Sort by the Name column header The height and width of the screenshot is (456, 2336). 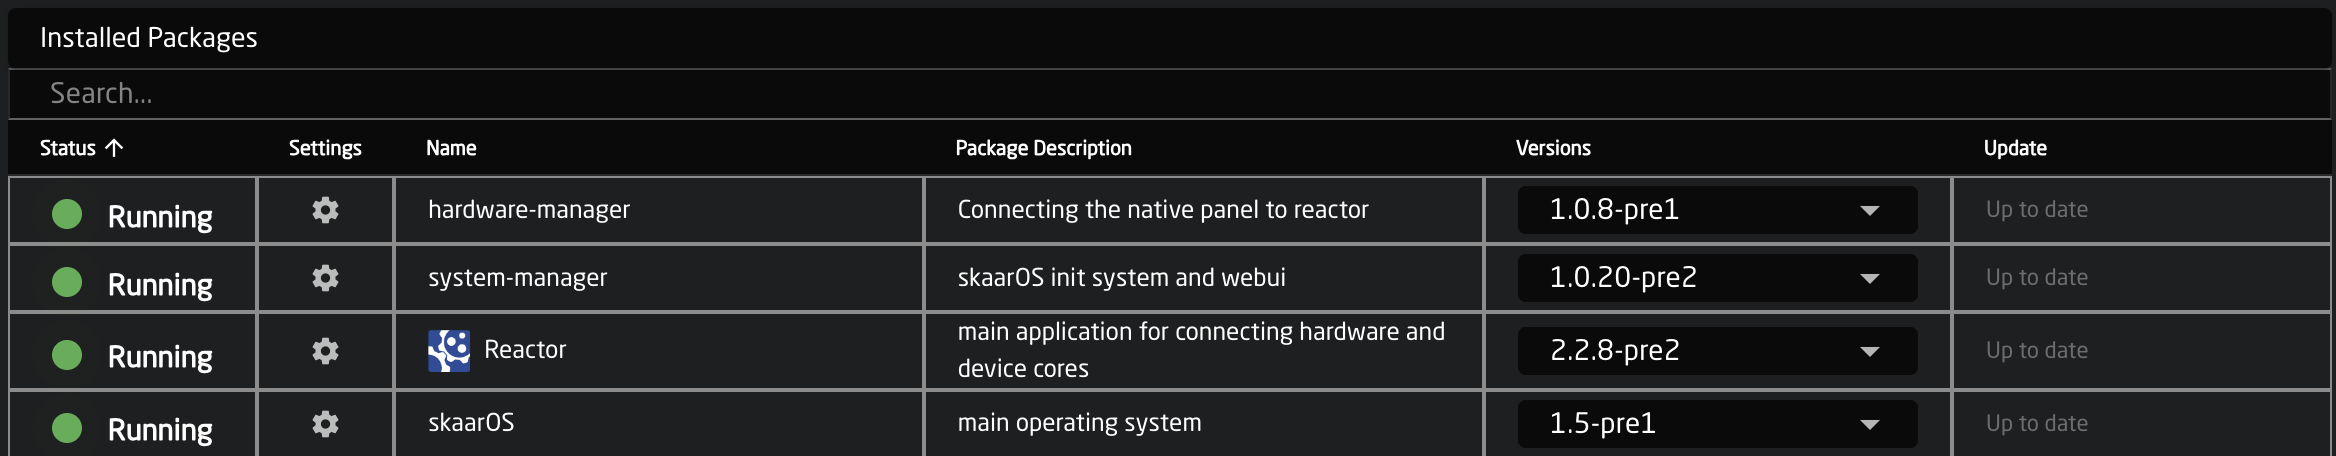(451, 148)
